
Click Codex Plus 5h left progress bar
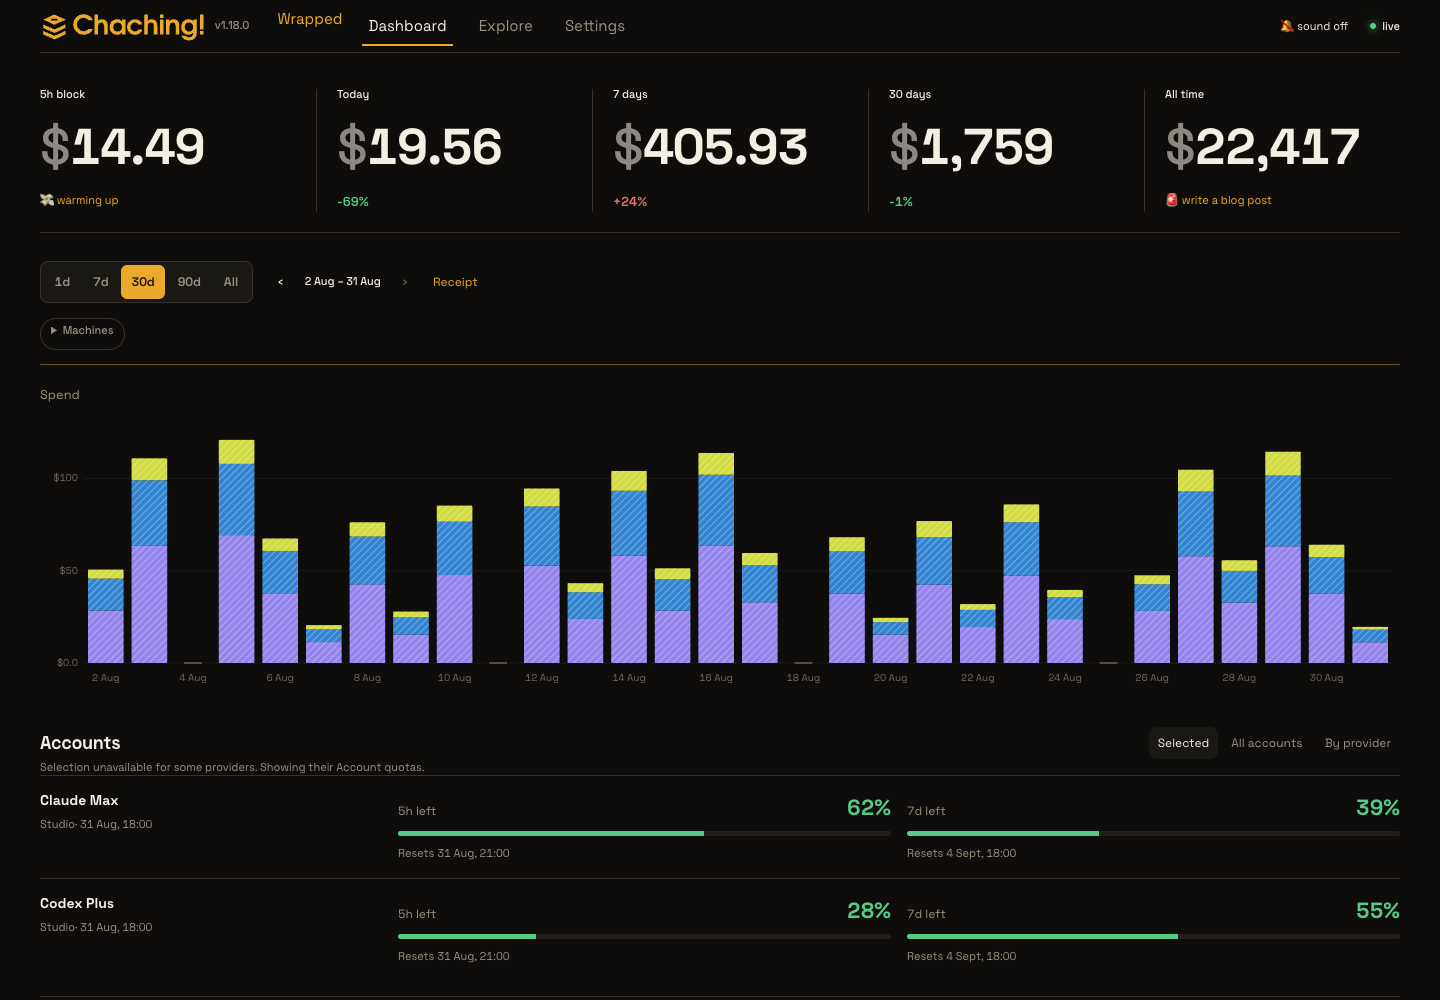click(644, 936)
